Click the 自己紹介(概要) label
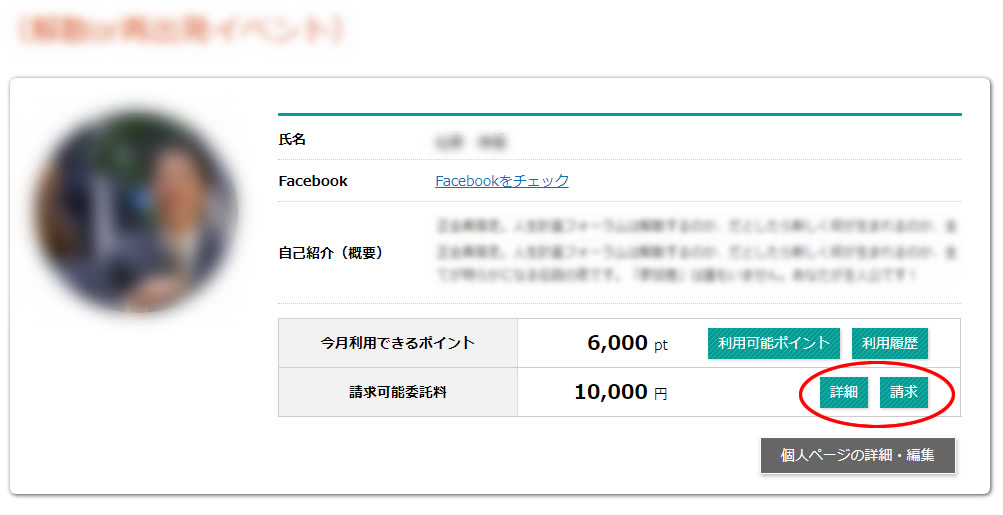1003x515 pixels. click(x=332, y=253)
